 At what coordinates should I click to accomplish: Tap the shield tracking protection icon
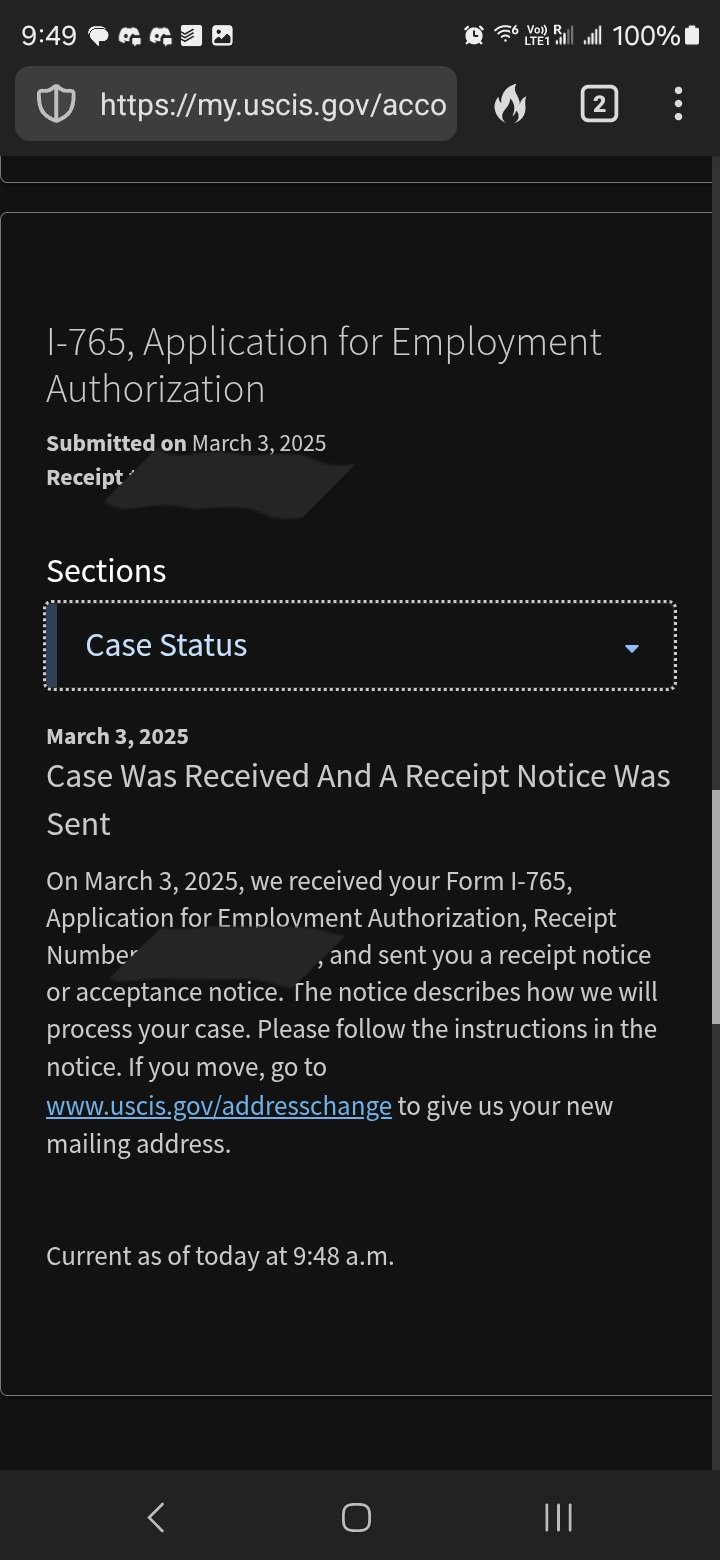pyautogui.click(x=56, y=104)
